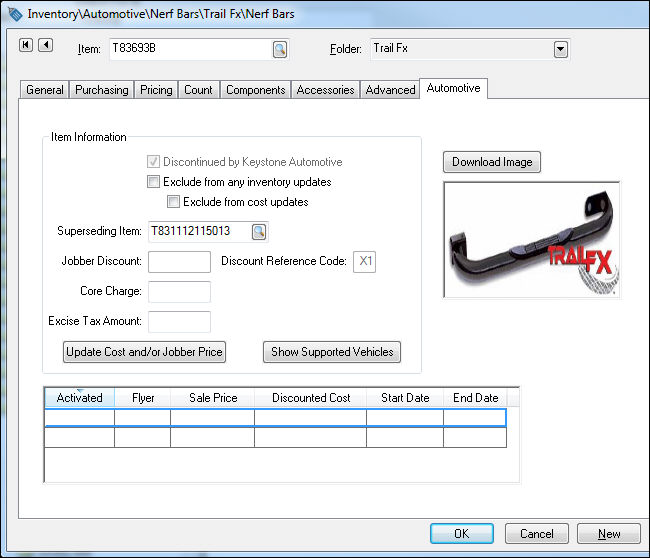Sort the grid by Activated column
Image resolution: width=650 pixels, height=558 pixels.
[x=79, y=398]
